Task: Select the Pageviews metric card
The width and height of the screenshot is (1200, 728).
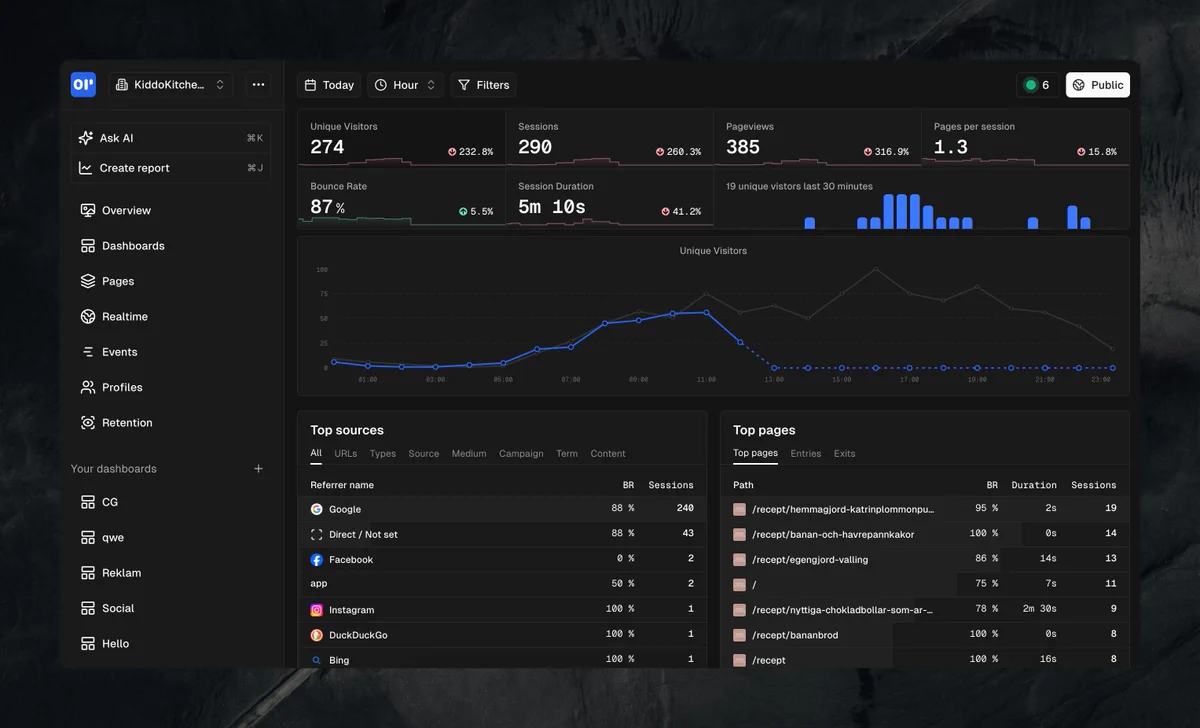Action: click(x=817, y=138)
